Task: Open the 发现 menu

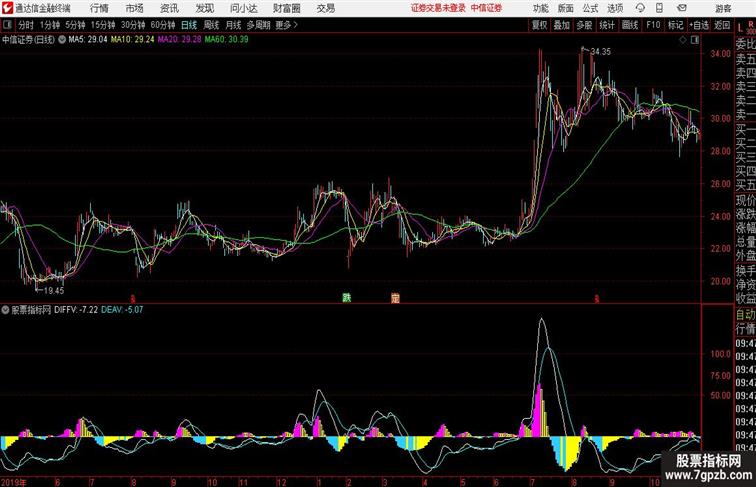Action: tap(204, 8)
